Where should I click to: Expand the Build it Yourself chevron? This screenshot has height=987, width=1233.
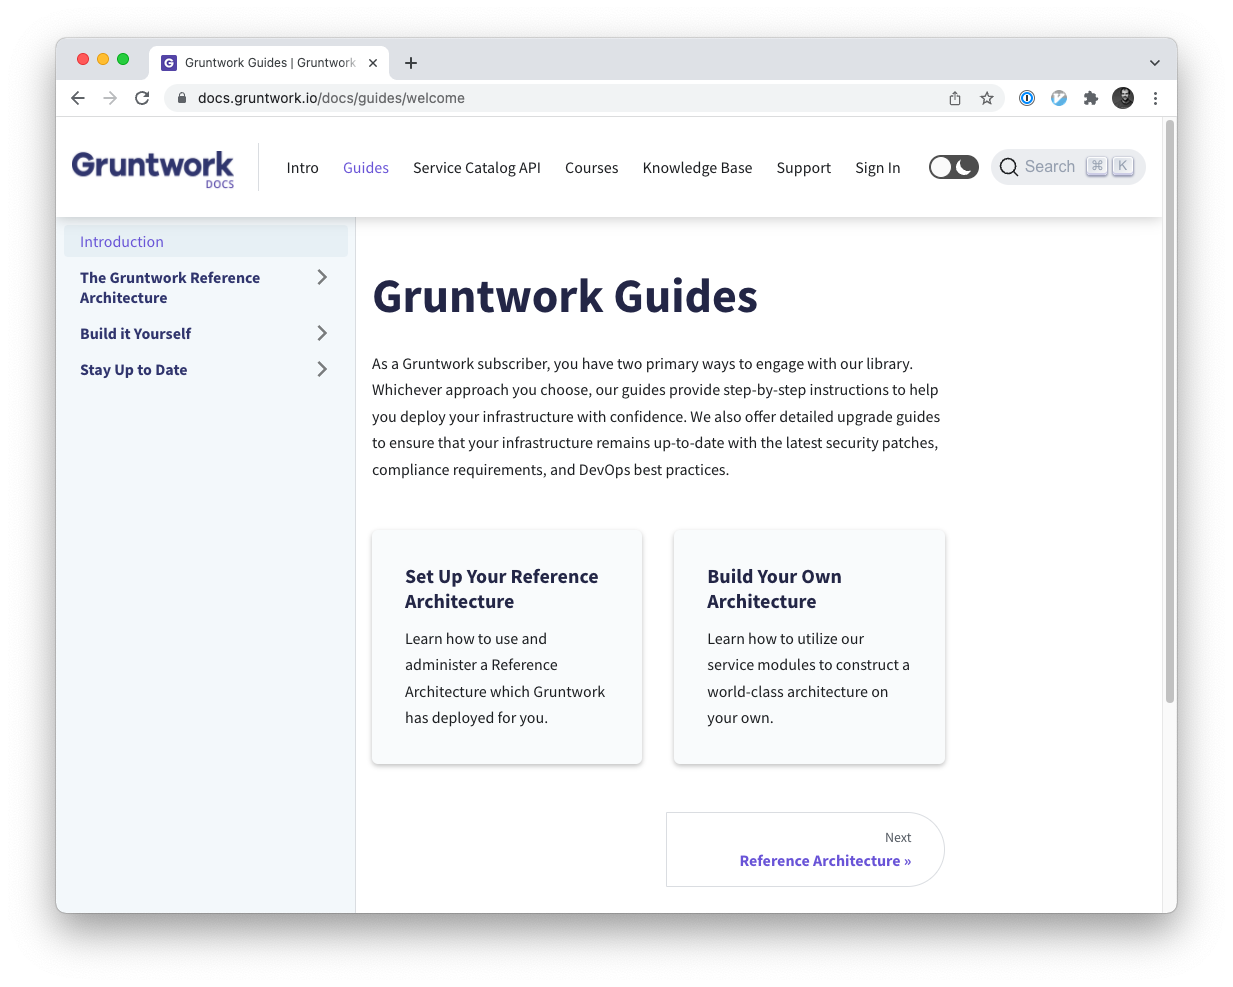[x=322, y=333]
